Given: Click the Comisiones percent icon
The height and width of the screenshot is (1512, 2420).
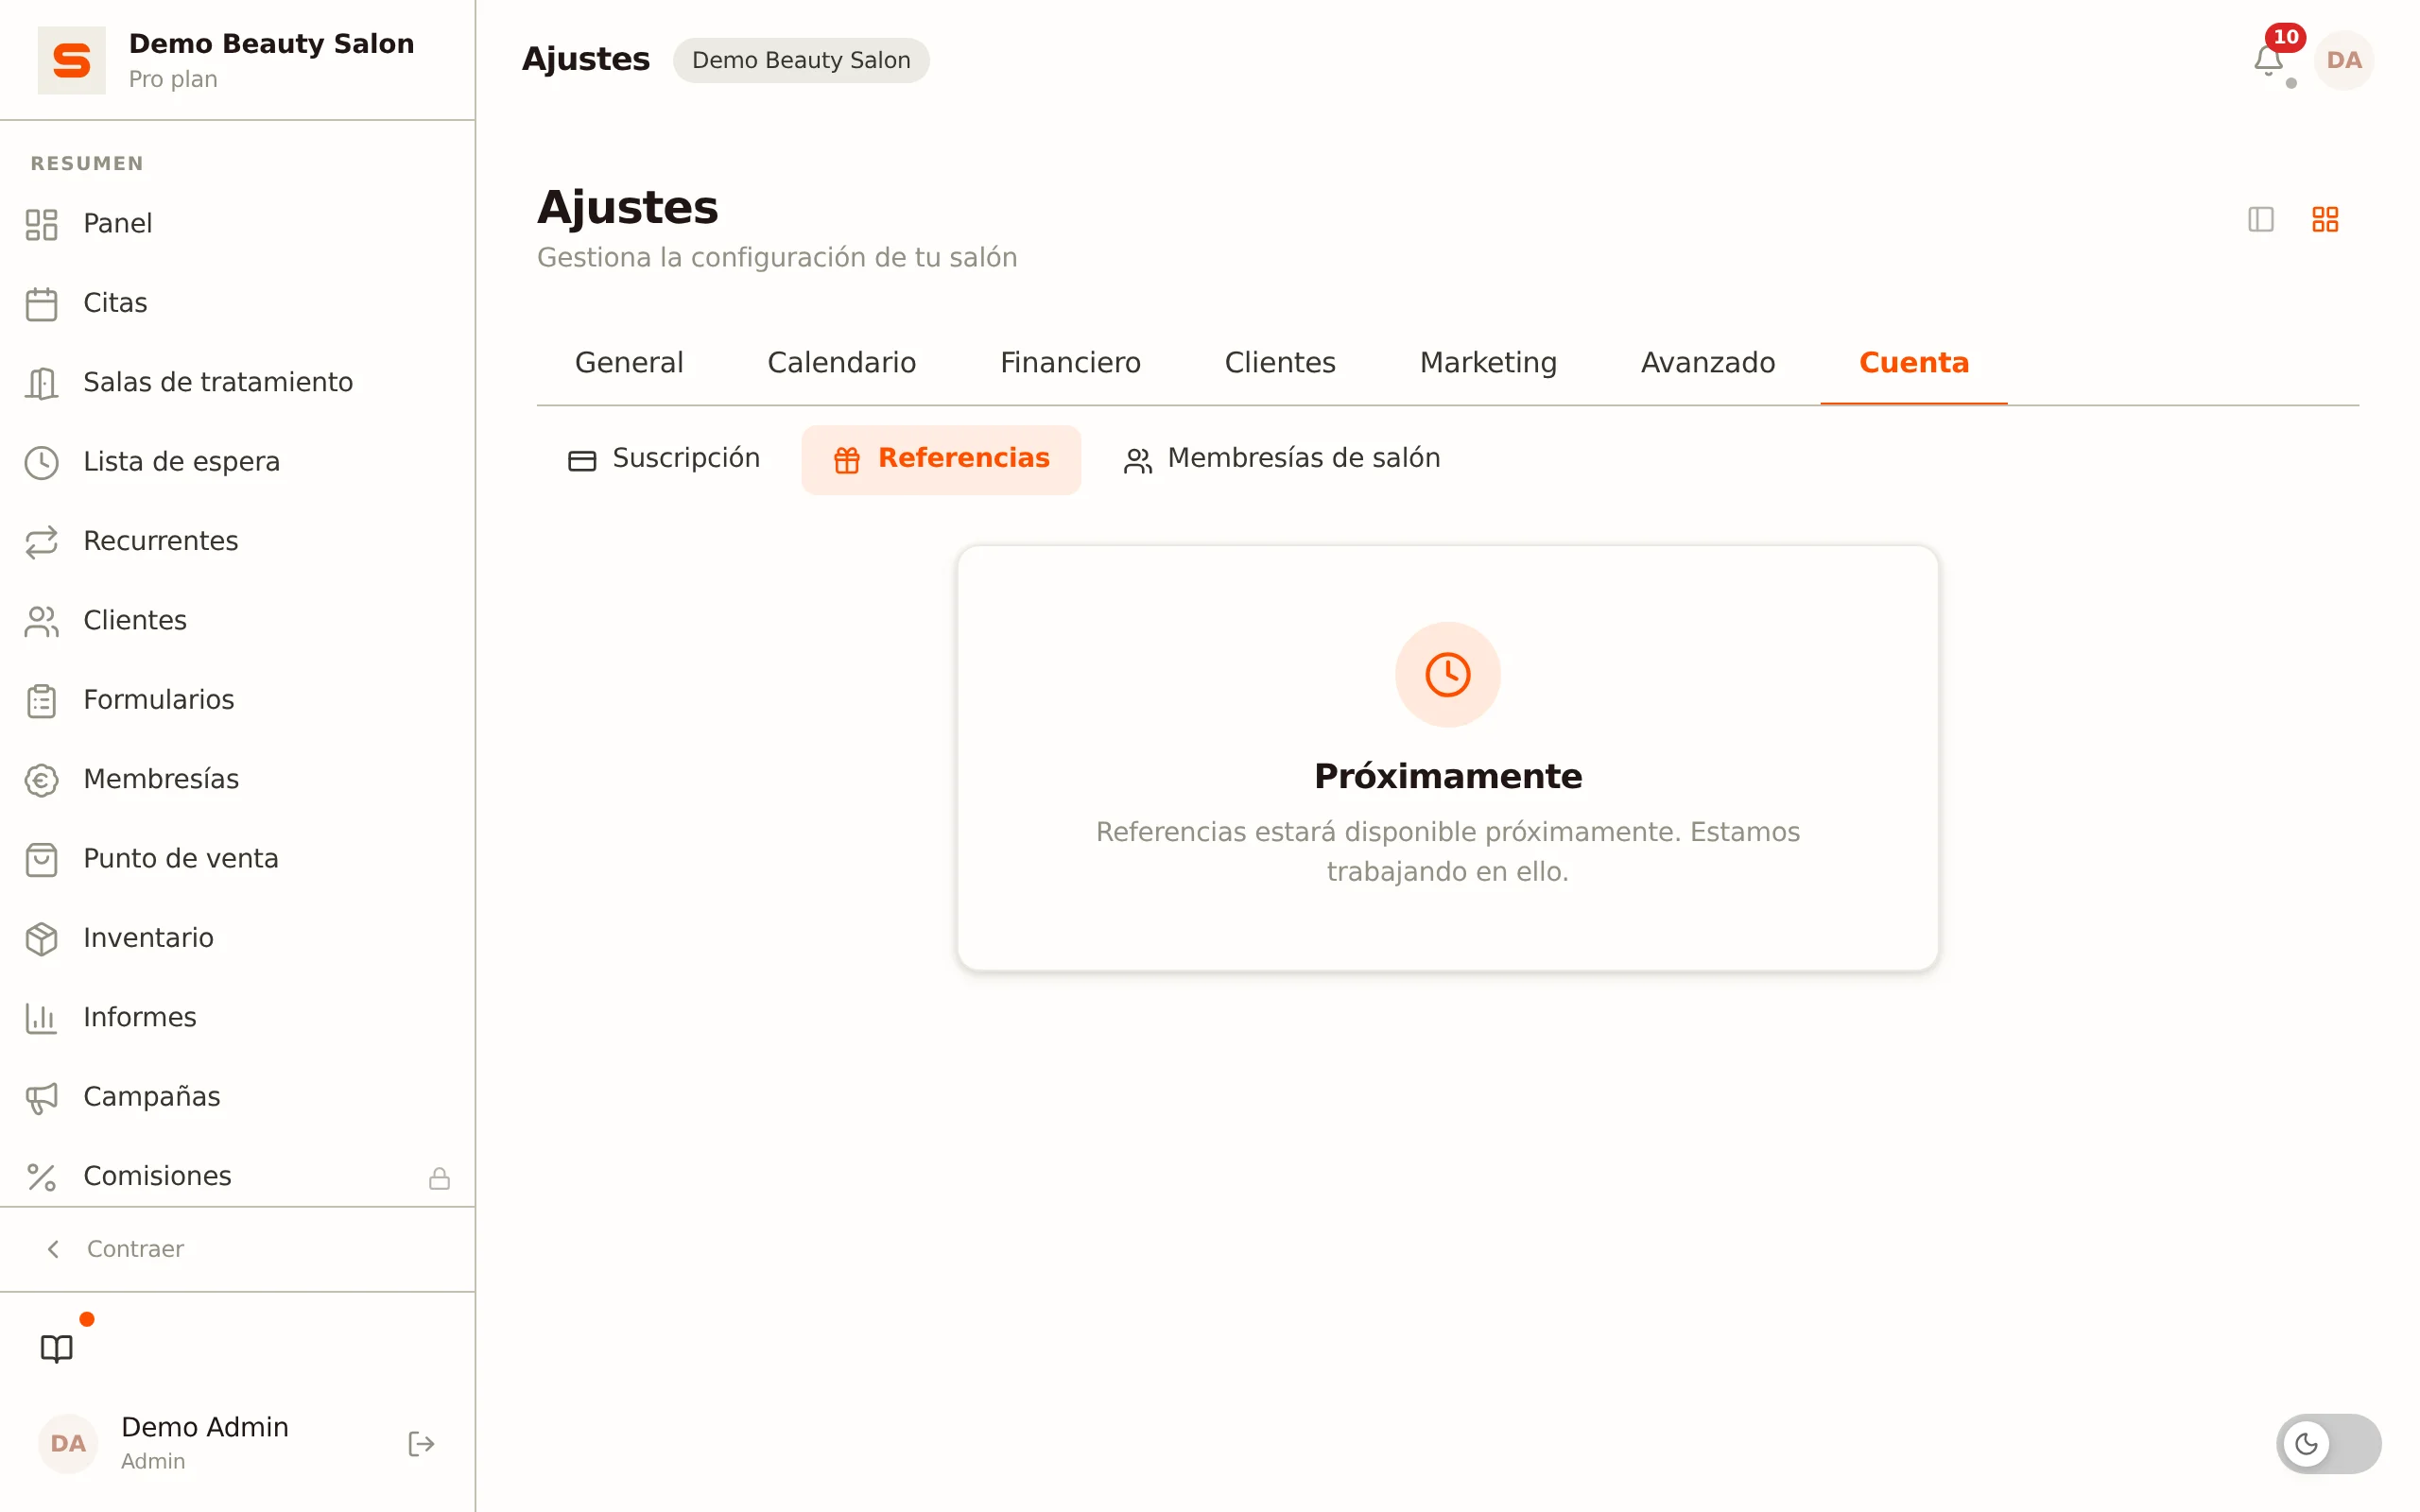Looking at the screenshot, I should 41,1177.
